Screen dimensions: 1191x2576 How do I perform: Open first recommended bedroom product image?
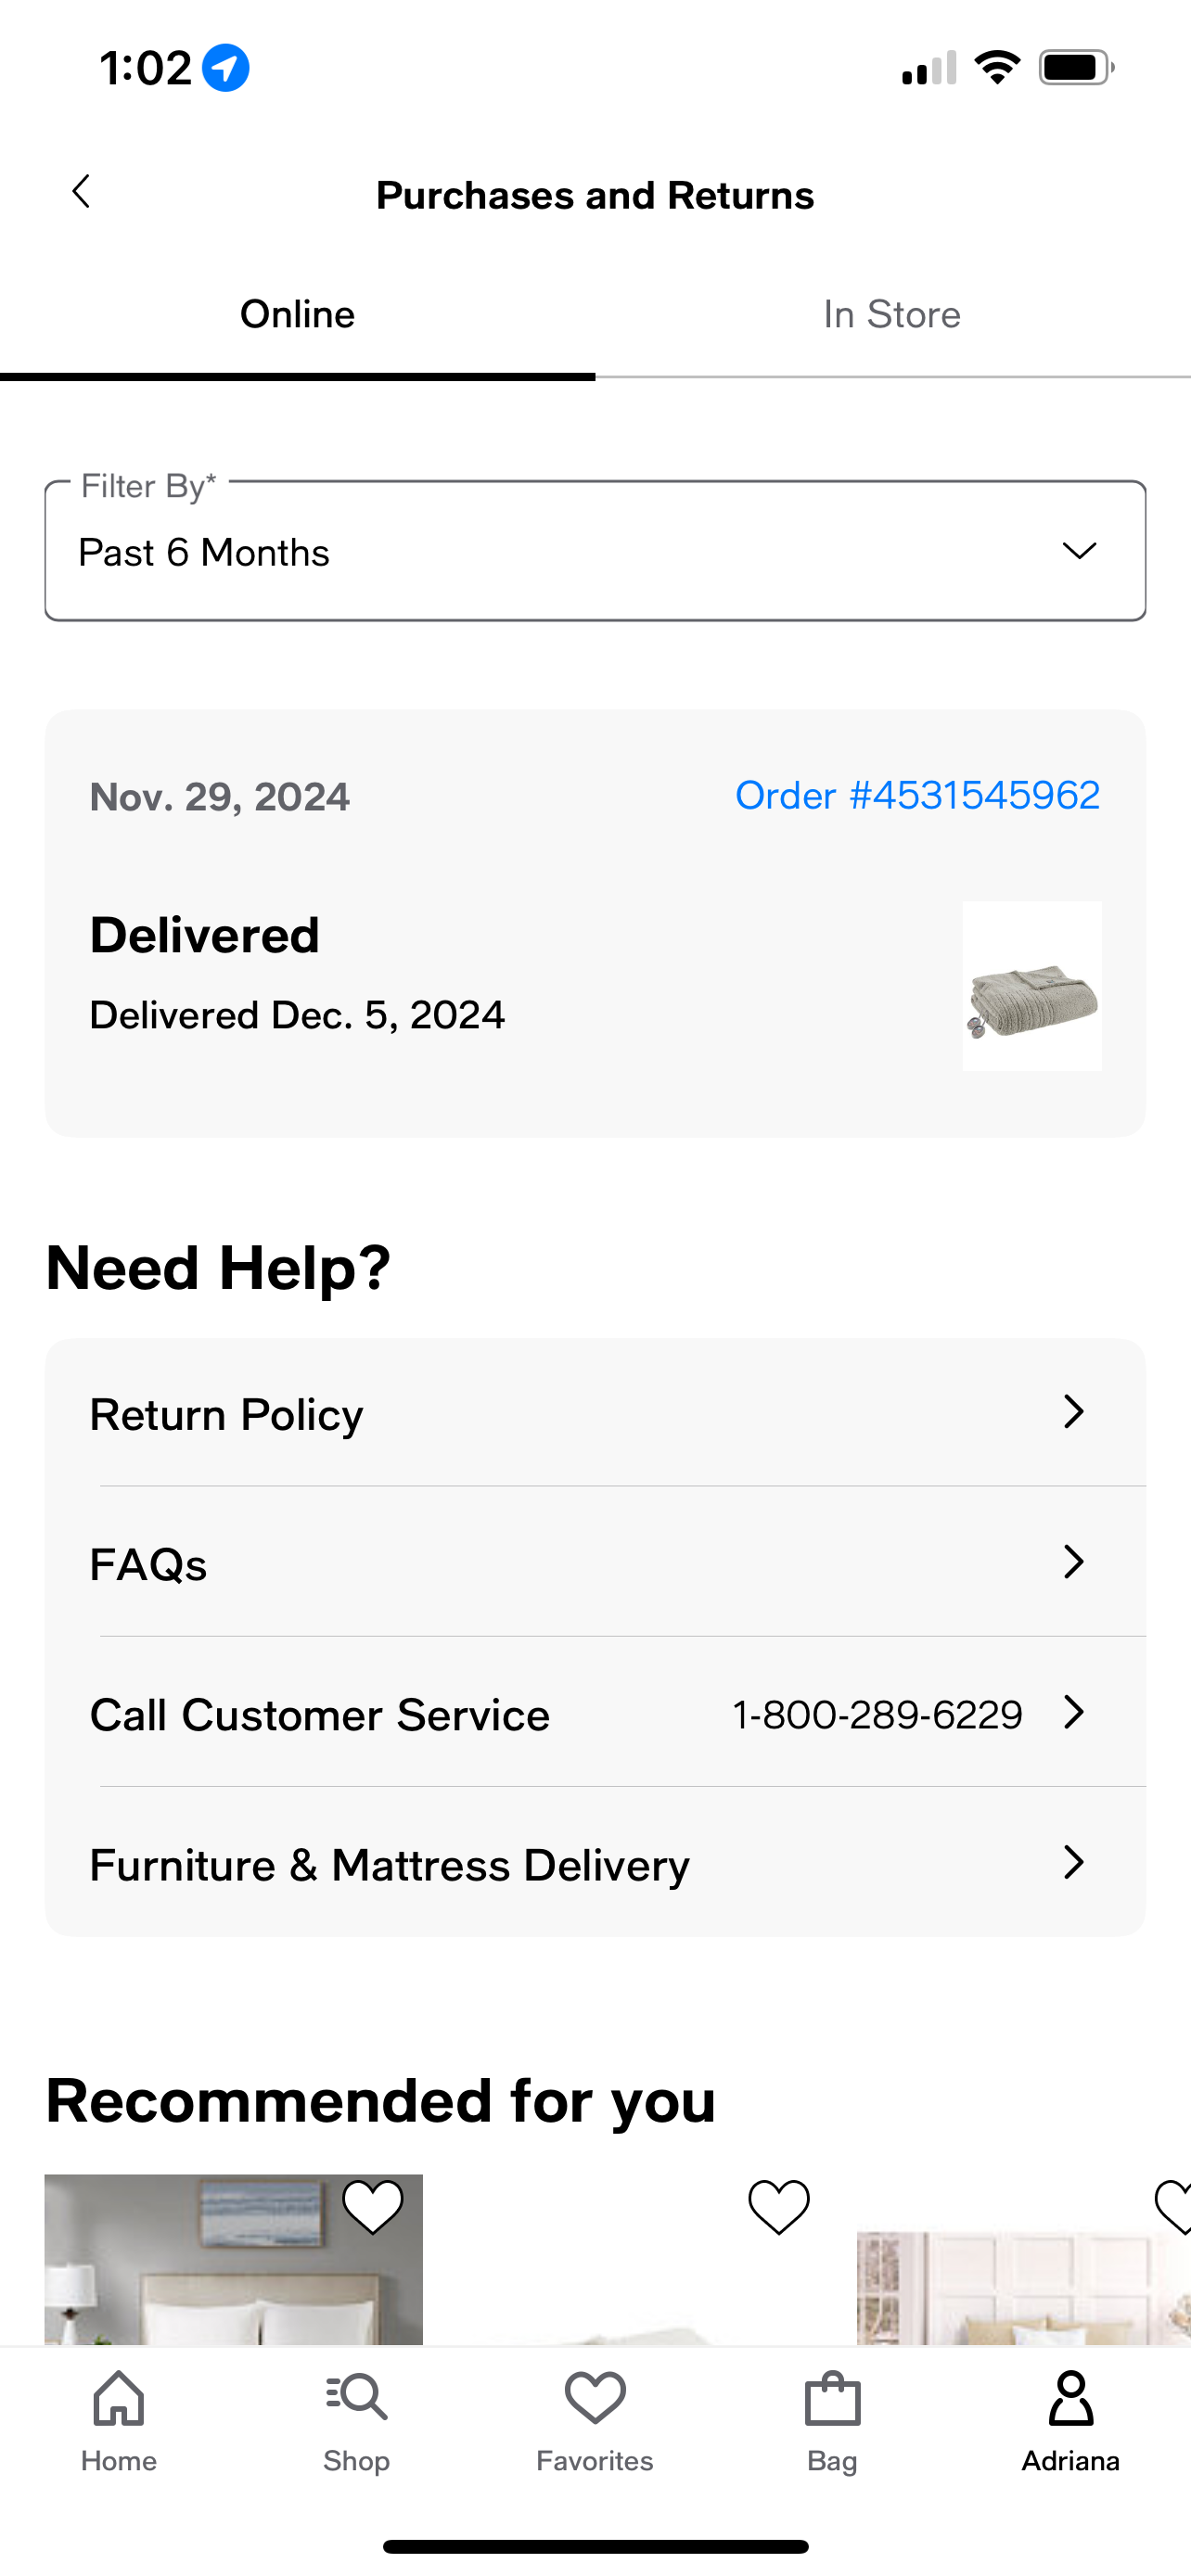pyautogui.click(x=233, y=2260)
